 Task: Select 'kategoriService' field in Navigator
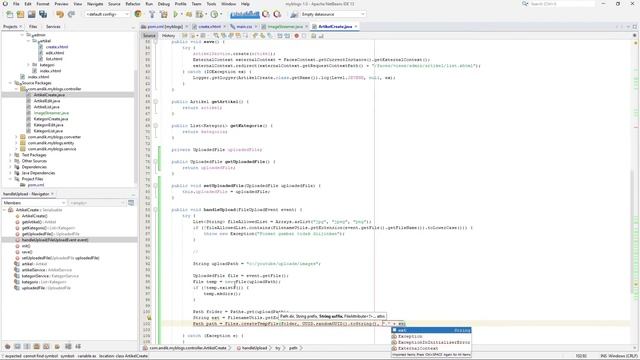tap(50, 276)
